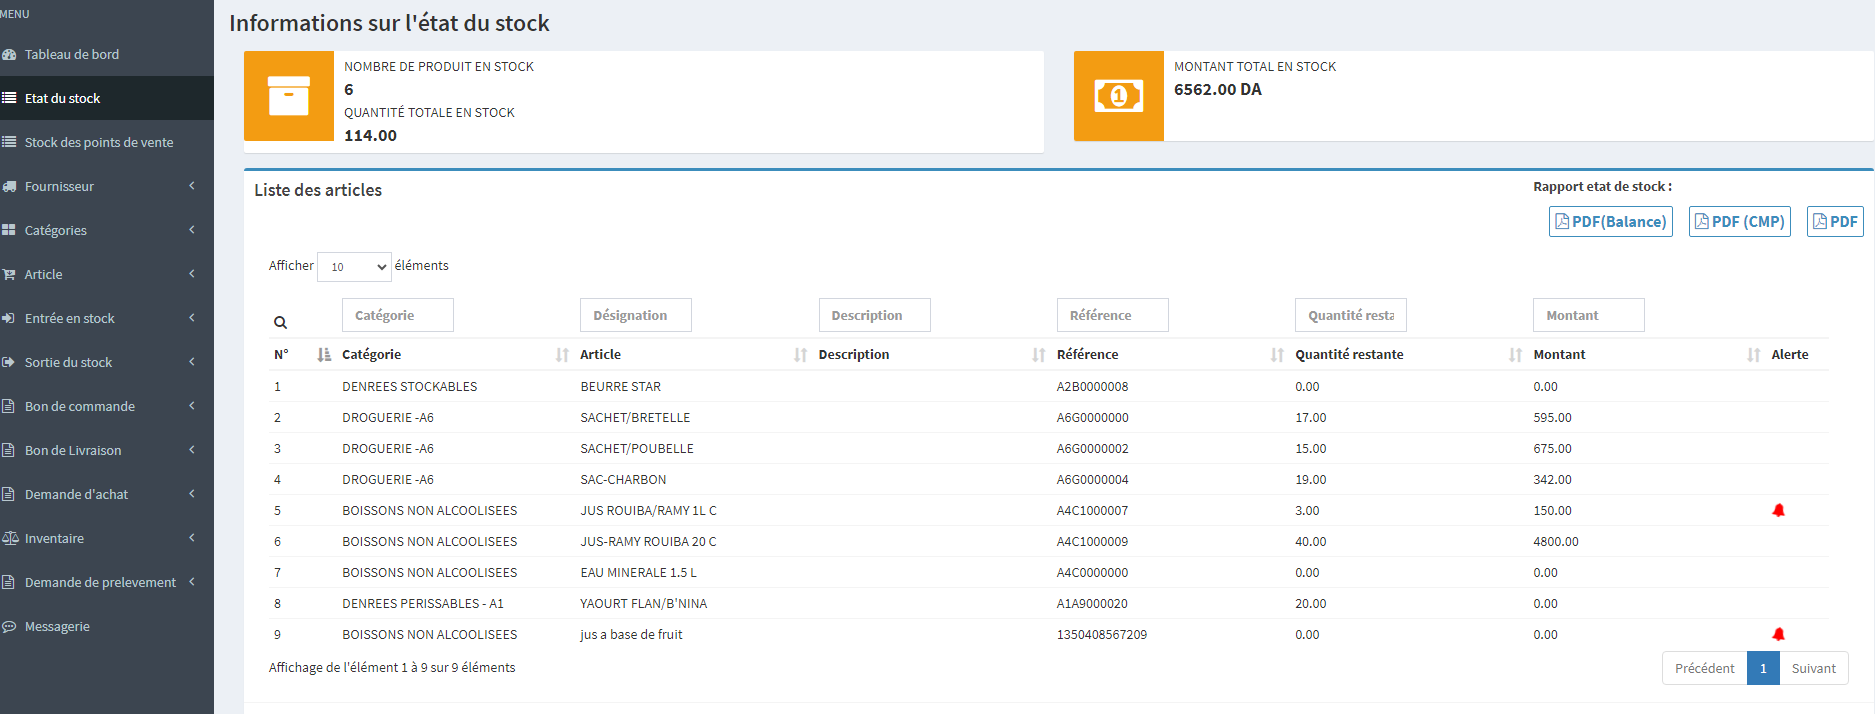Sort by Quantité restante column arrows

tap(1515, 355)
